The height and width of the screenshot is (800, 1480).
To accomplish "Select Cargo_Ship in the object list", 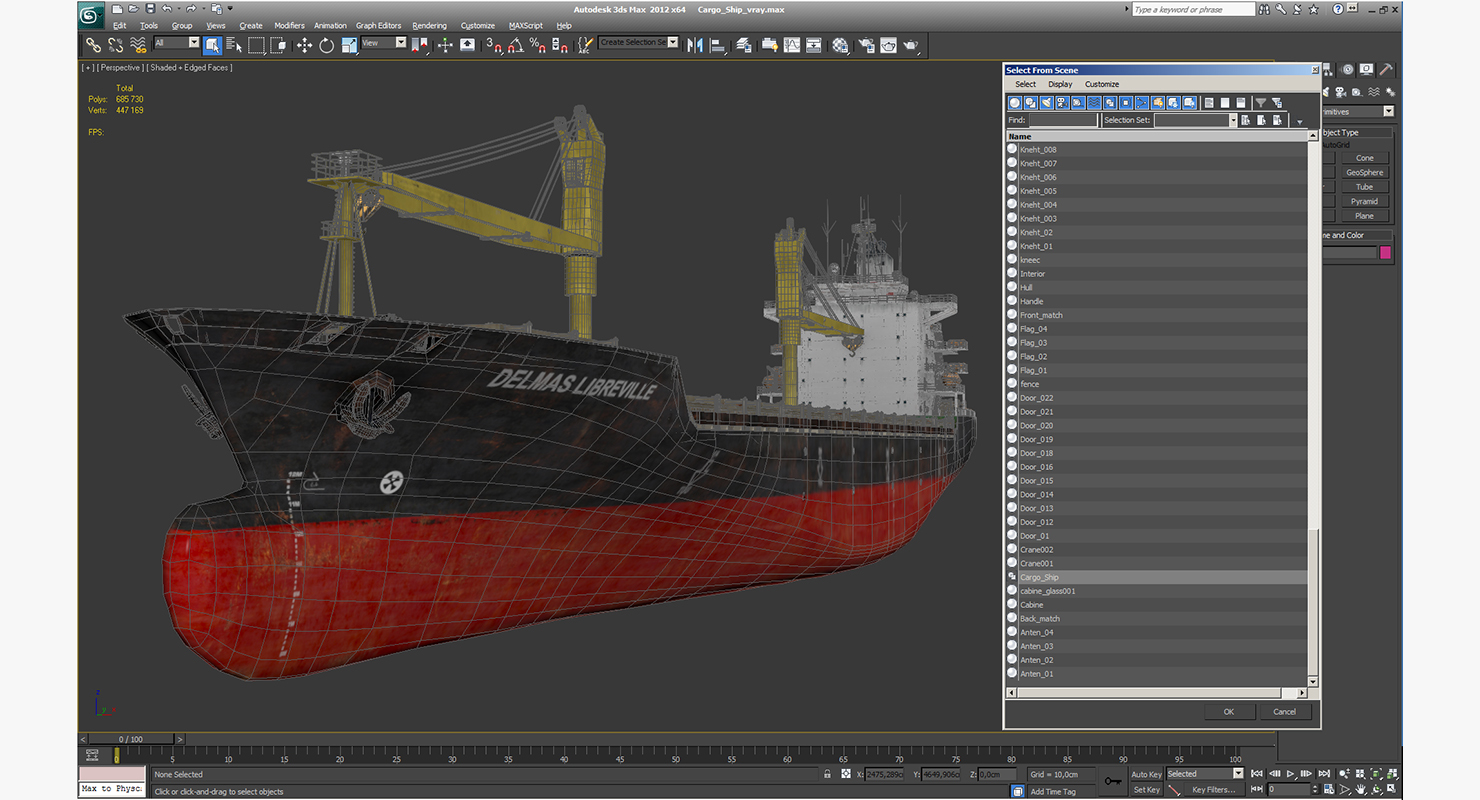I will 1157,577.
